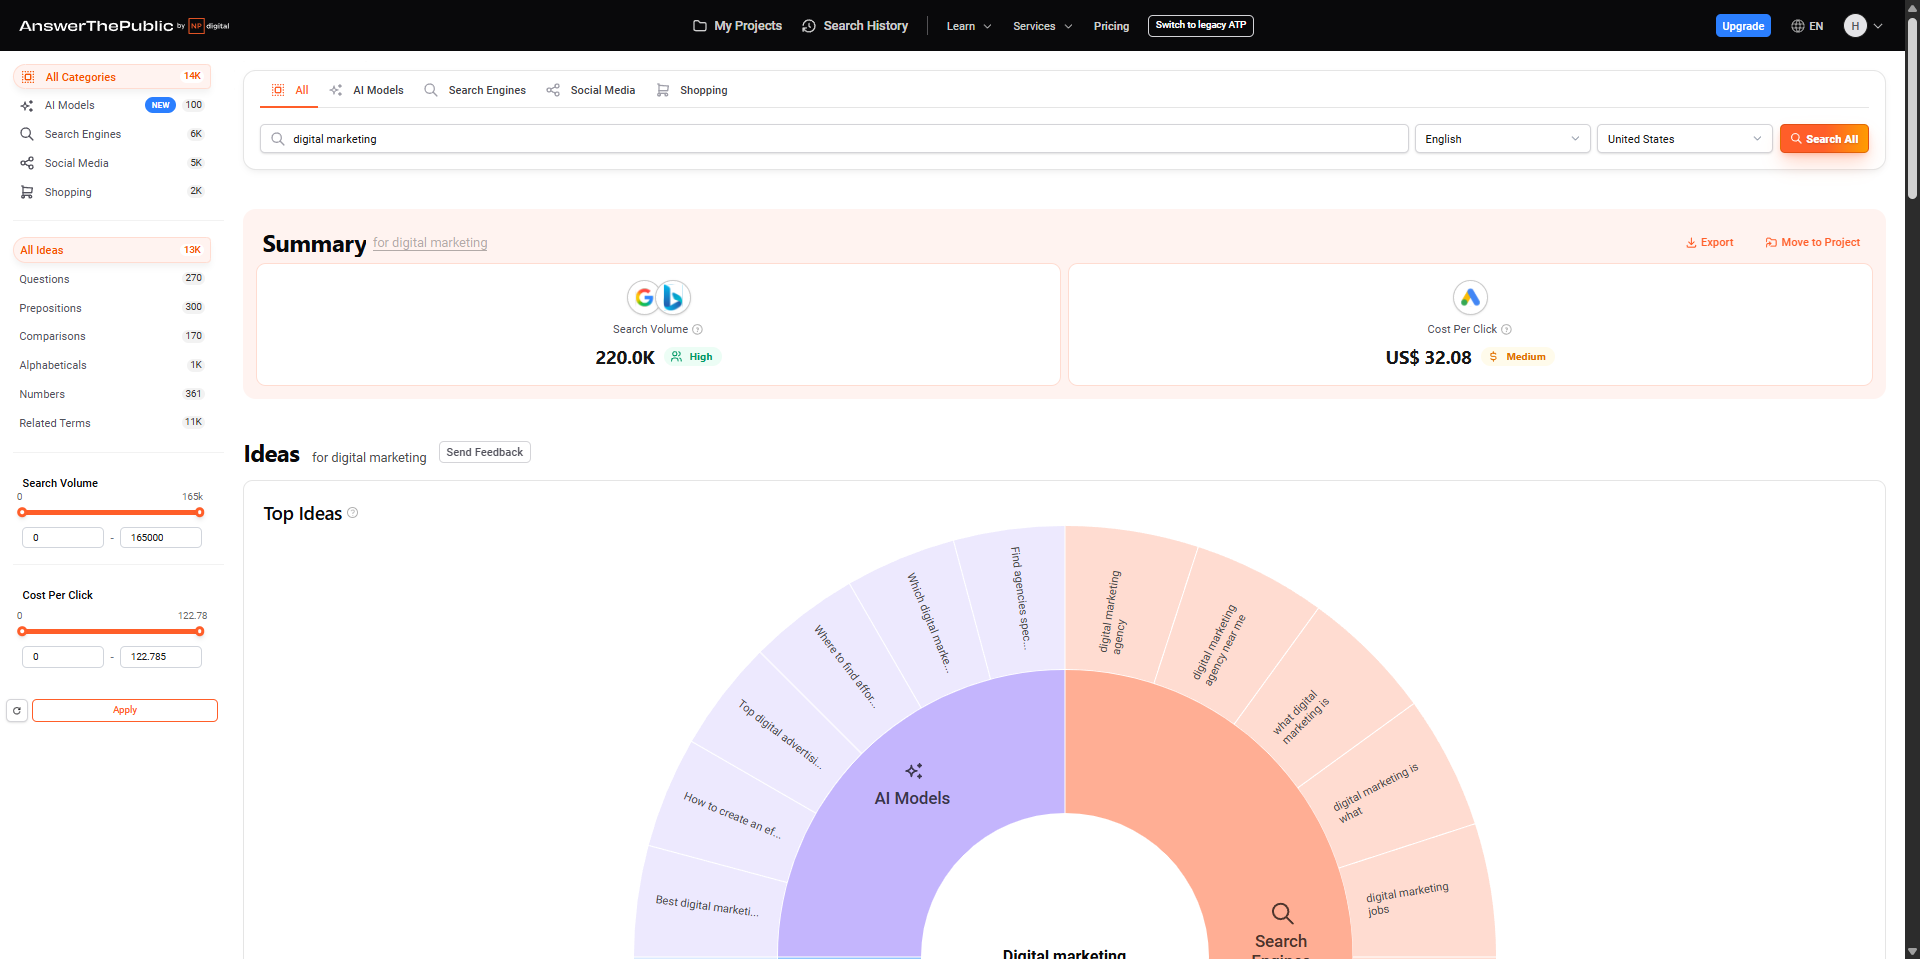Select Prepositions in the sidebar

[x=112, y=308]
